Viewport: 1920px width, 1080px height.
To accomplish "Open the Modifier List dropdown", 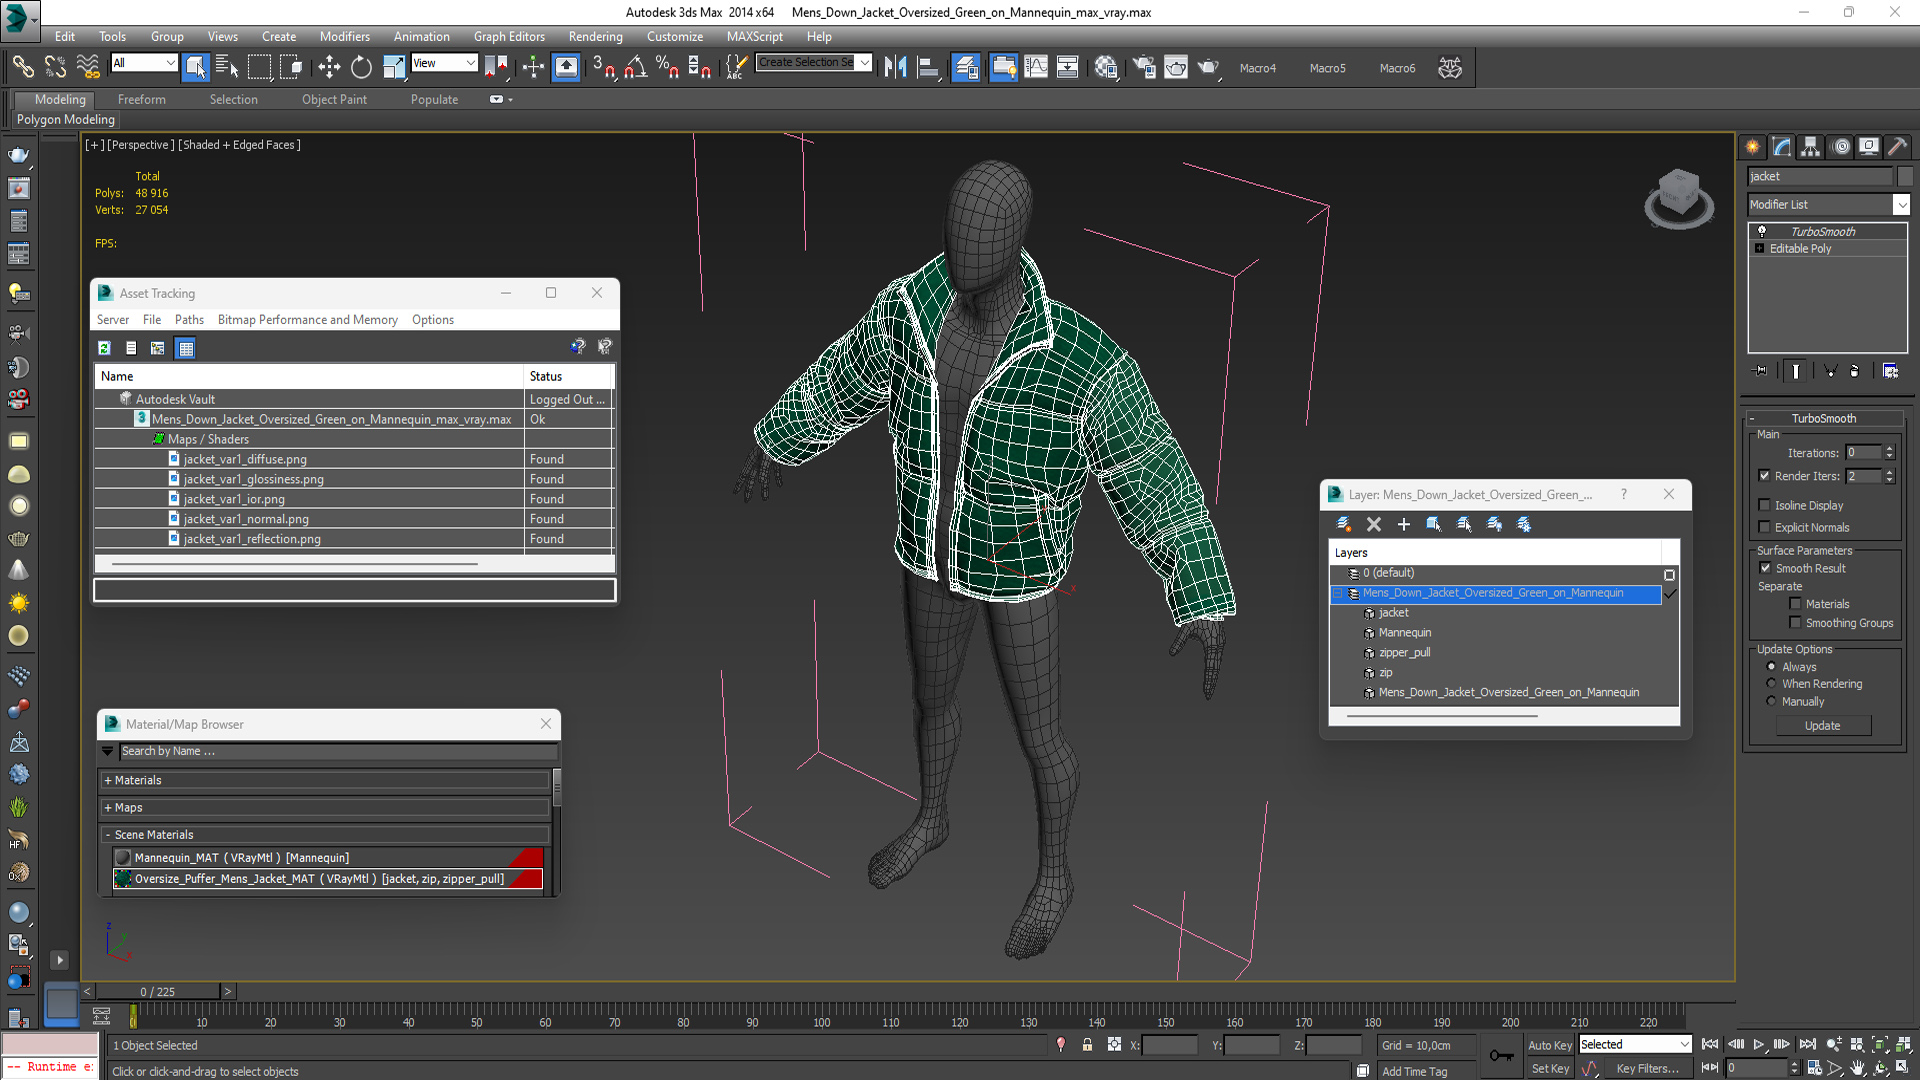I will 1828,204.
